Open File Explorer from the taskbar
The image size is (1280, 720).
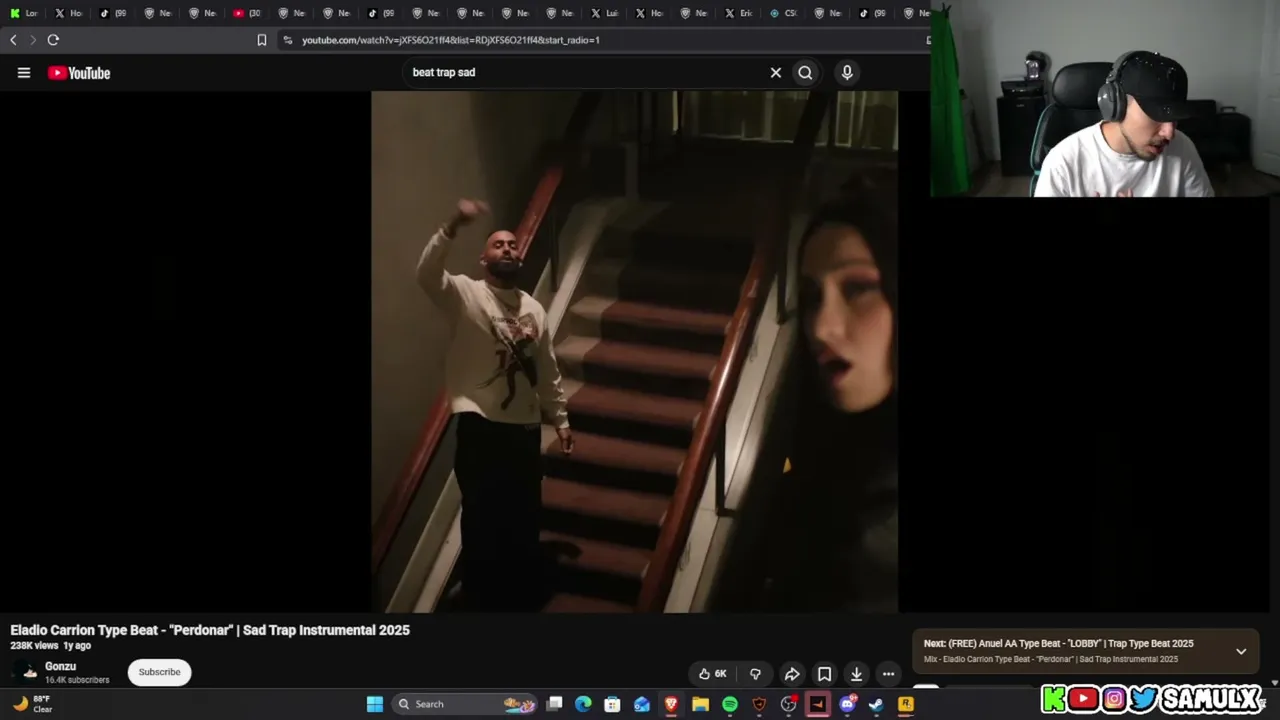(700, 704)
